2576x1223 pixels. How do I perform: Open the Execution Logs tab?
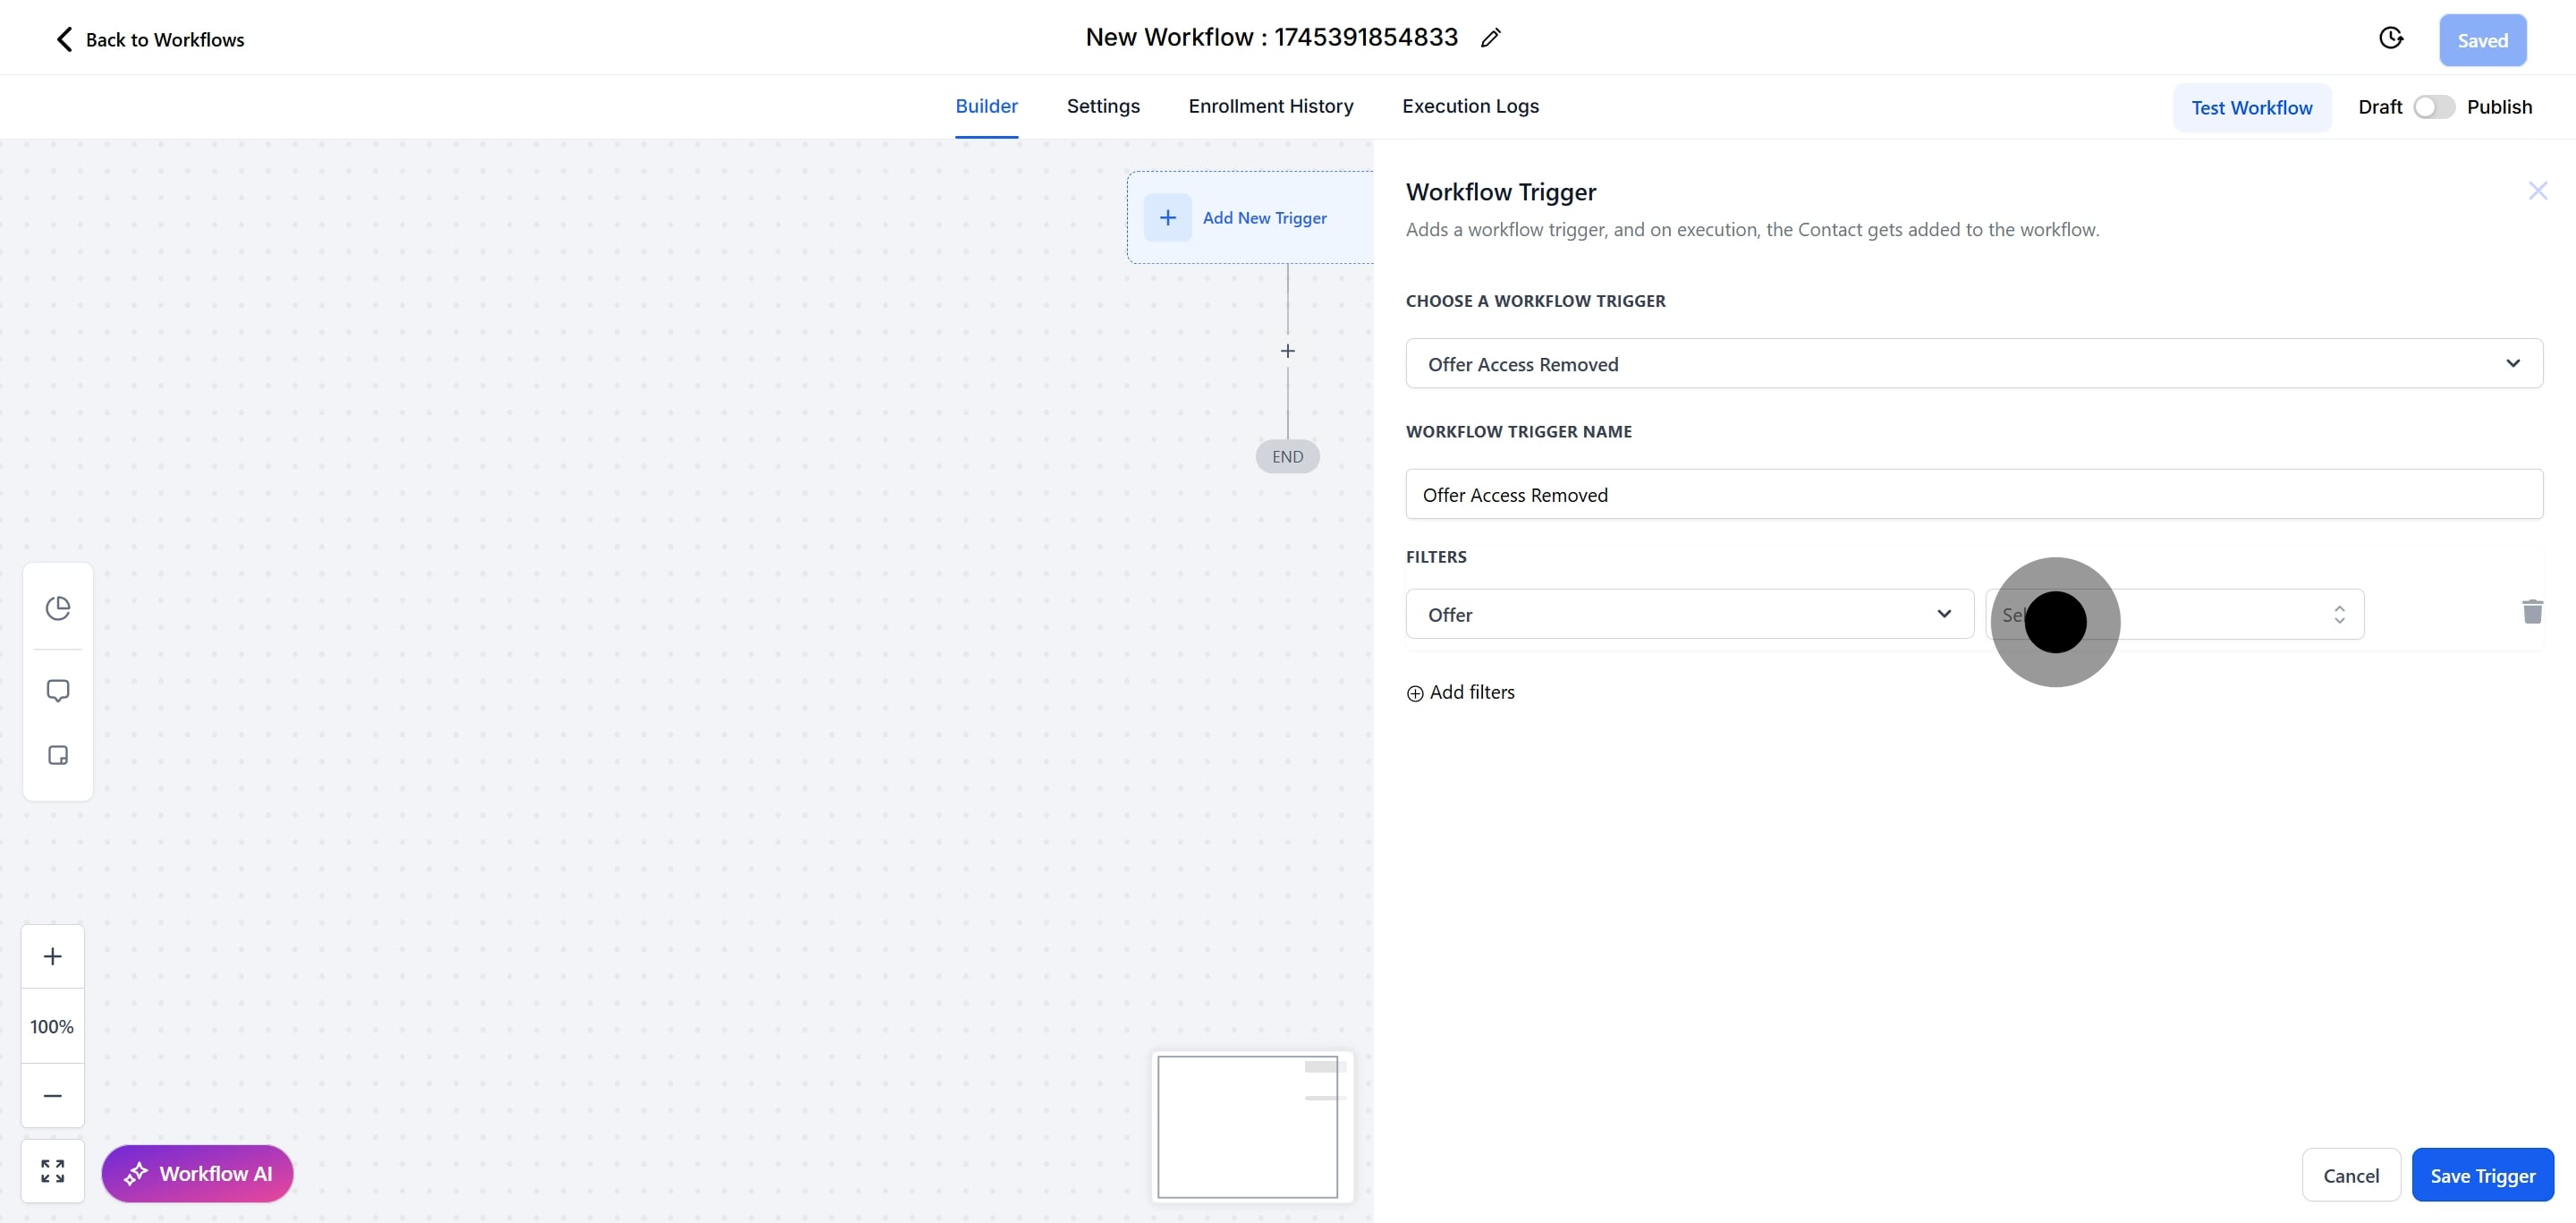1469,106
